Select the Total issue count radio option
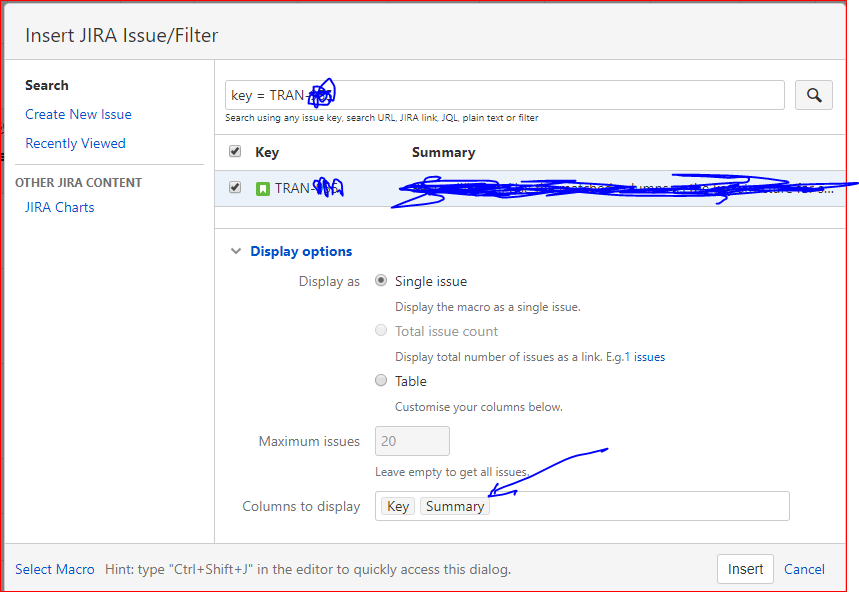The width and height of the screenshot is (859, 592). point(381,330)
